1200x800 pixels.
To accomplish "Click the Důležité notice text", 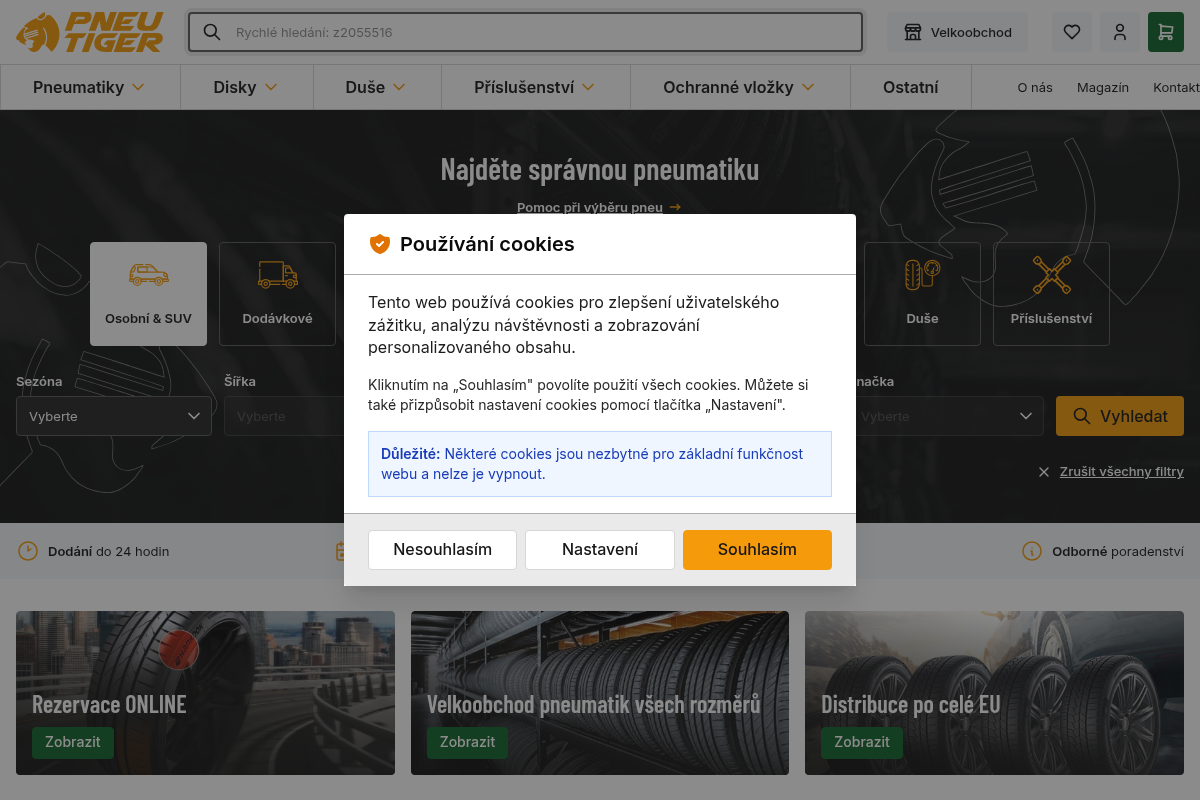I will click(600, 464).
